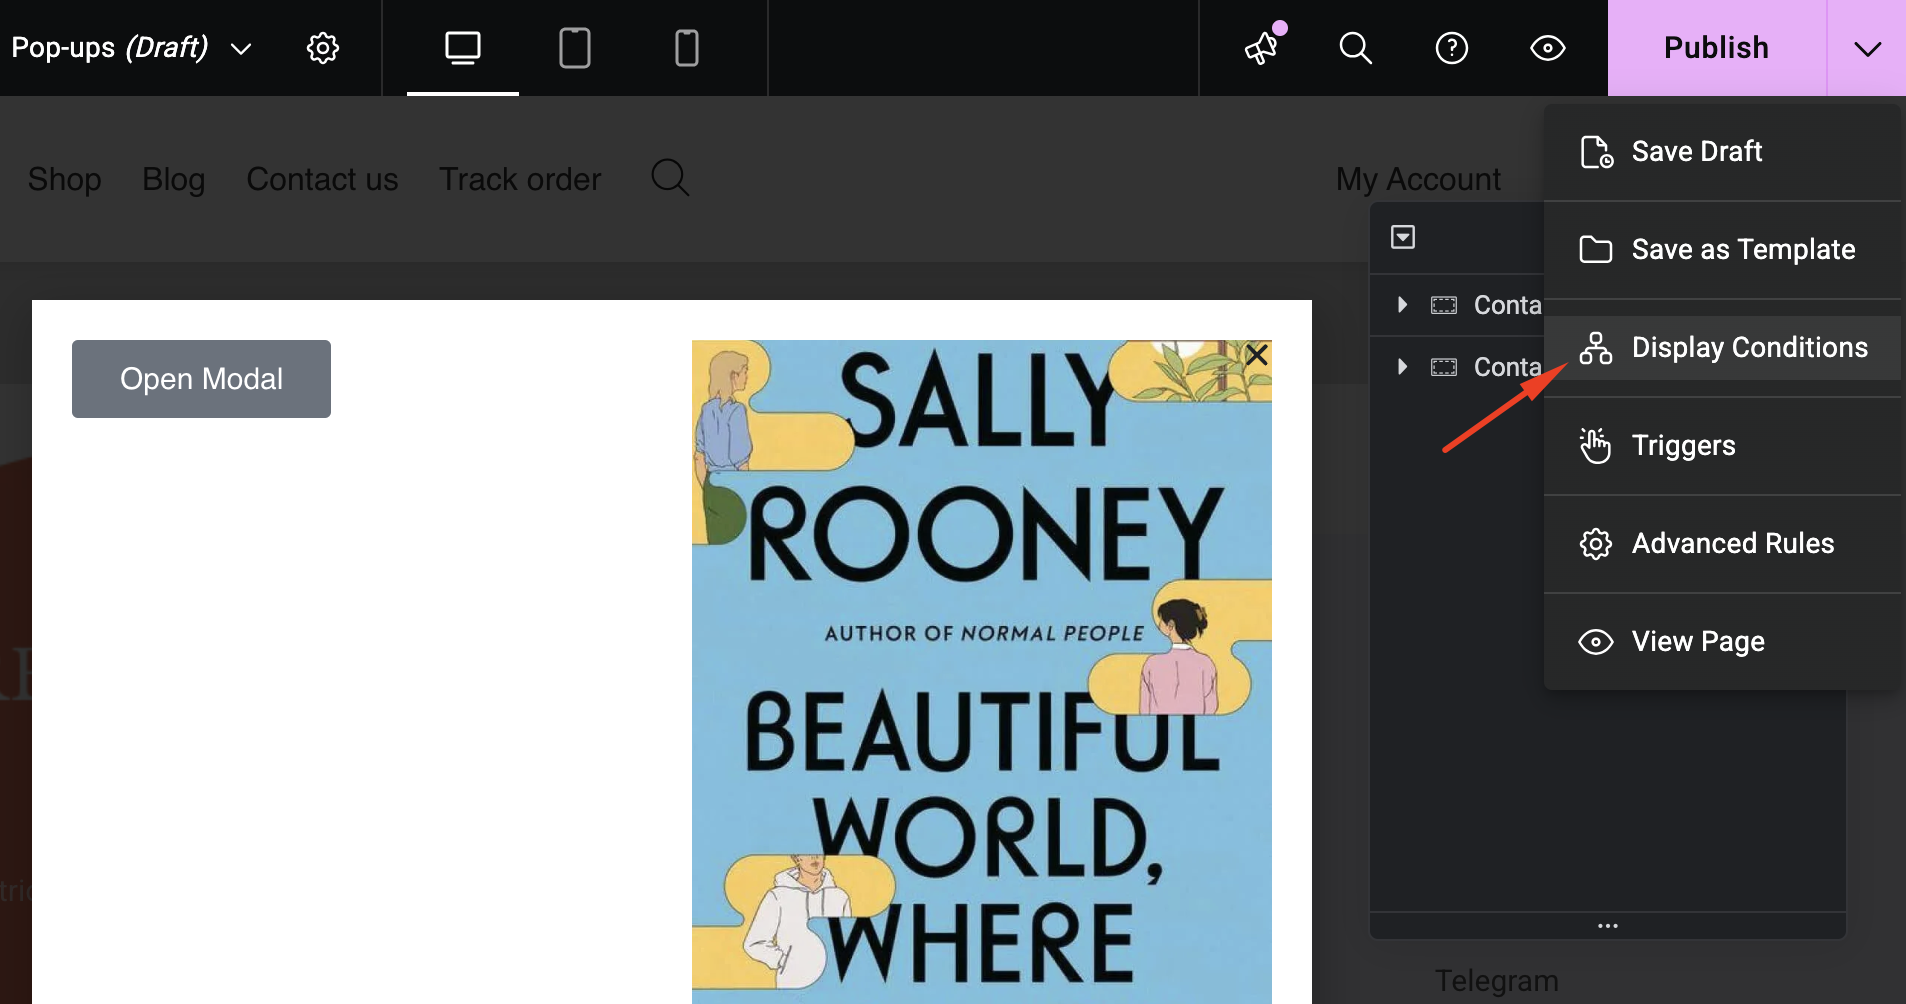The width and height of the screenshot is (1906, 1004).
Task: Open the What's New megaphone icon
Action: coord(1264,46)
